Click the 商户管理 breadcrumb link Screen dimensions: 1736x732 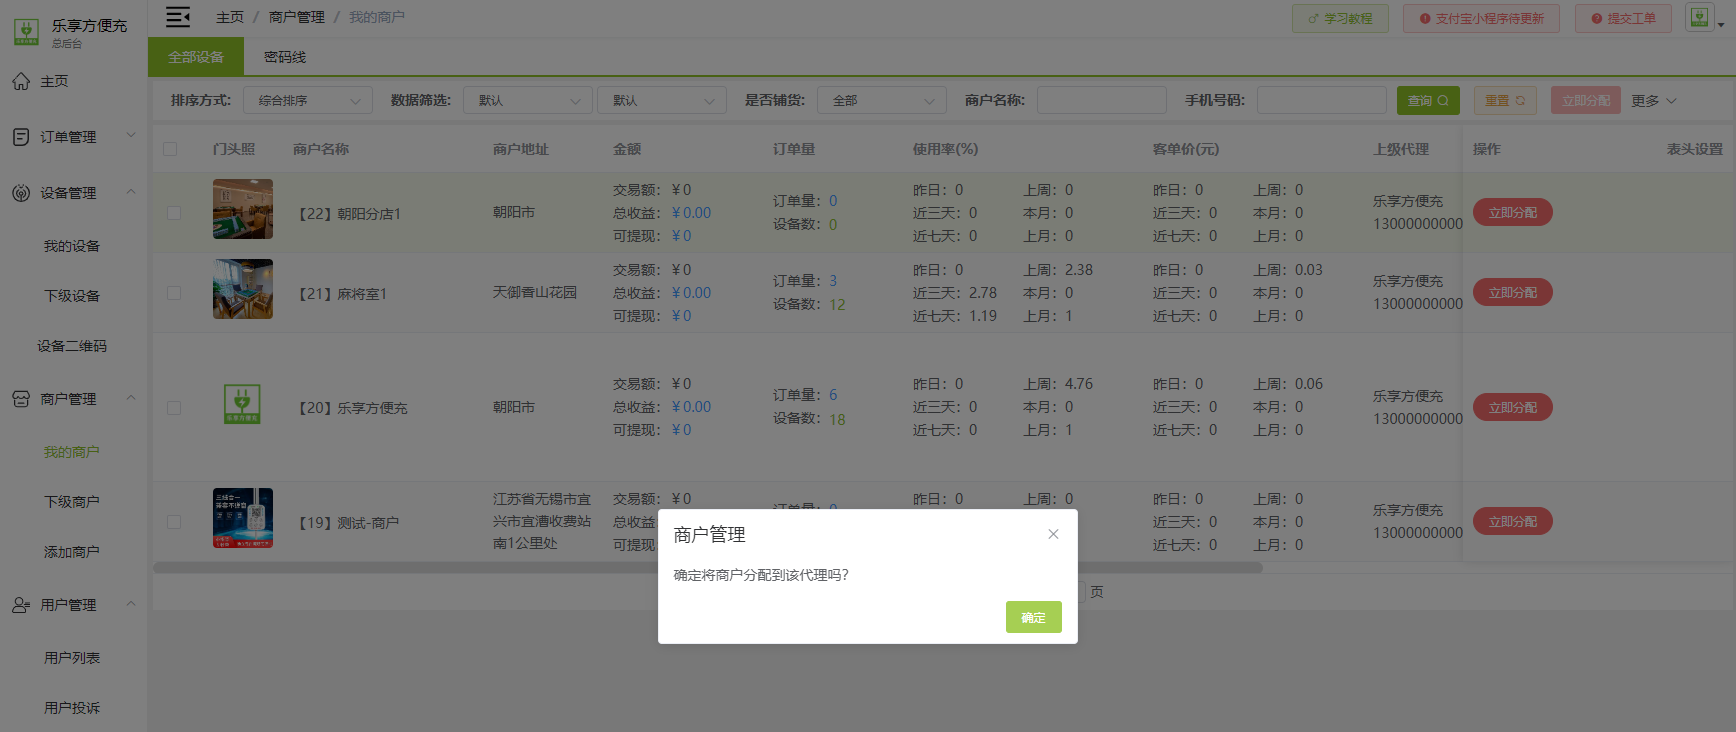tap(297, 17)
